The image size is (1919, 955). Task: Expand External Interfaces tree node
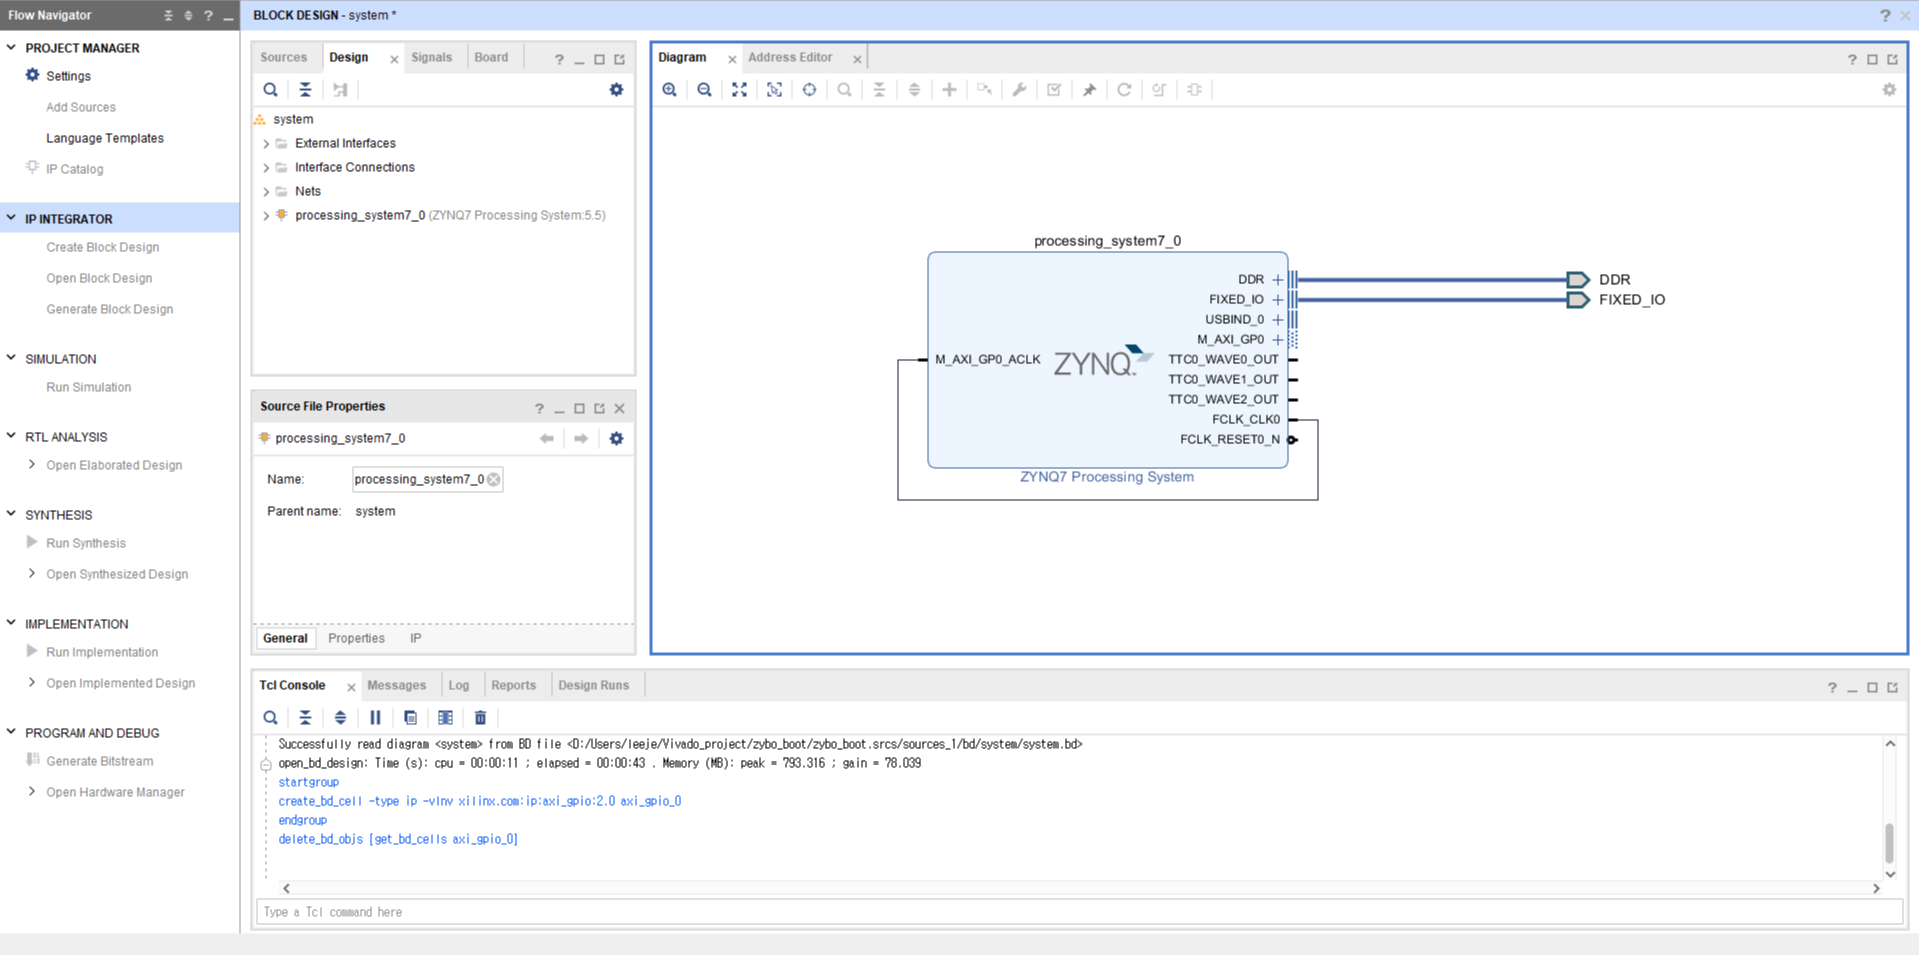point(266,144)
